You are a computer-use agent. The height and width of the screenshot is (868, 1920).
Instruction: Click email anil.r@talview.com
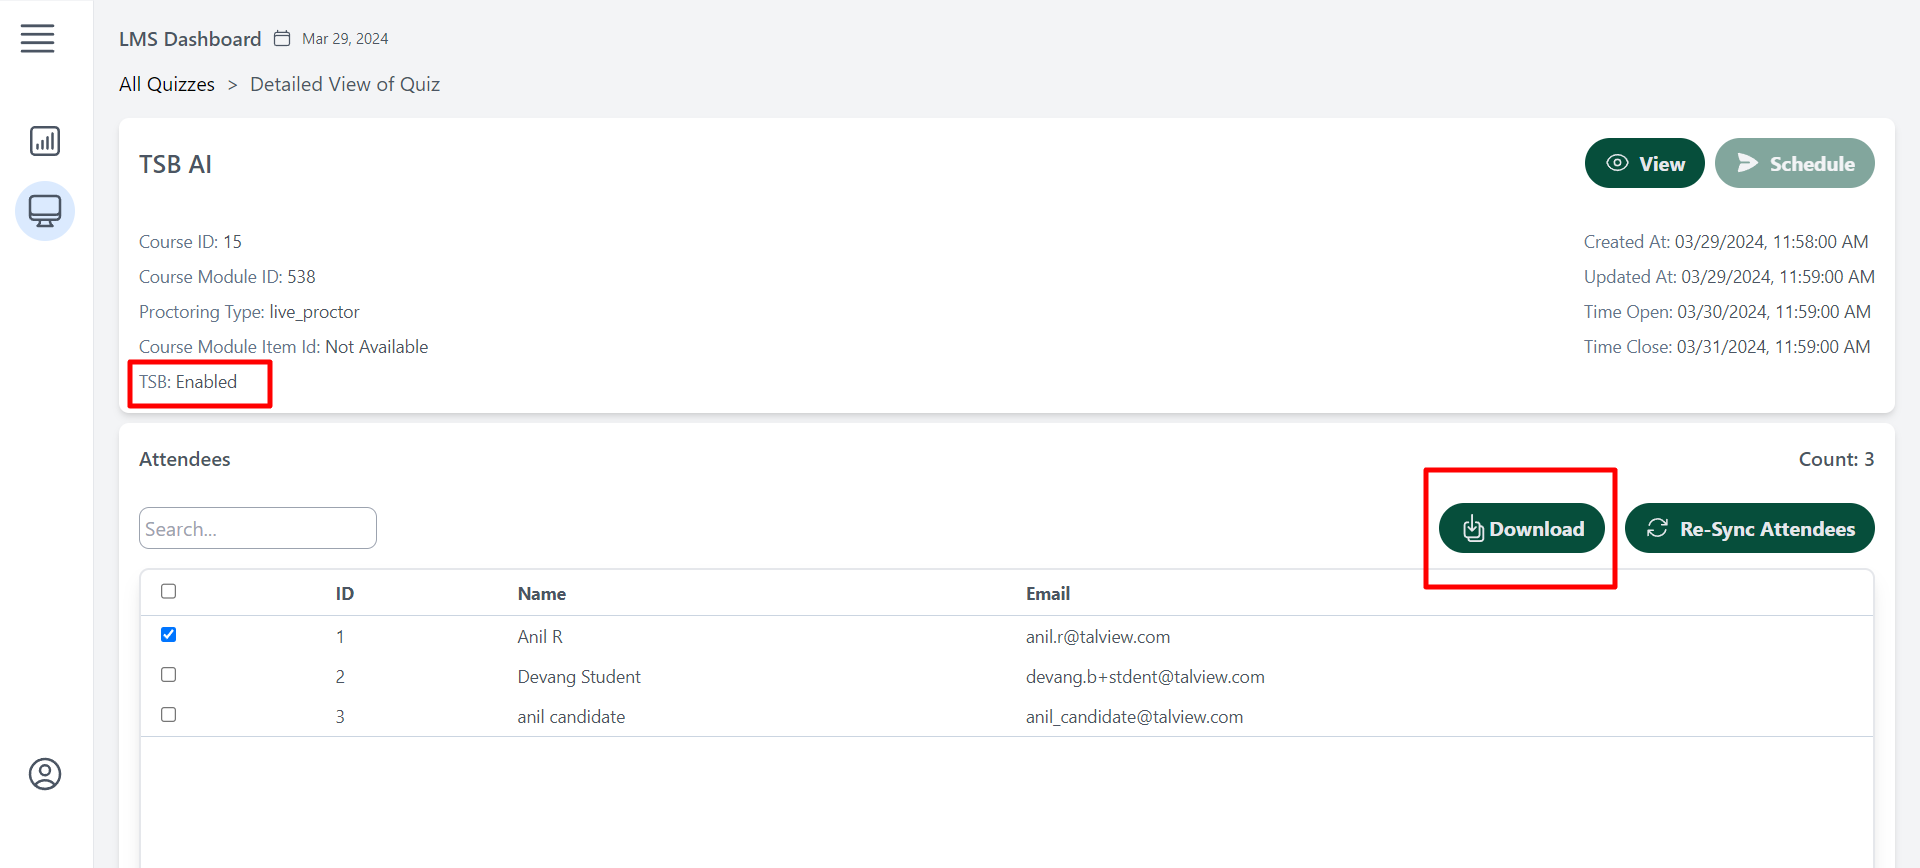pyautogui.click(x=1098, y=637)
